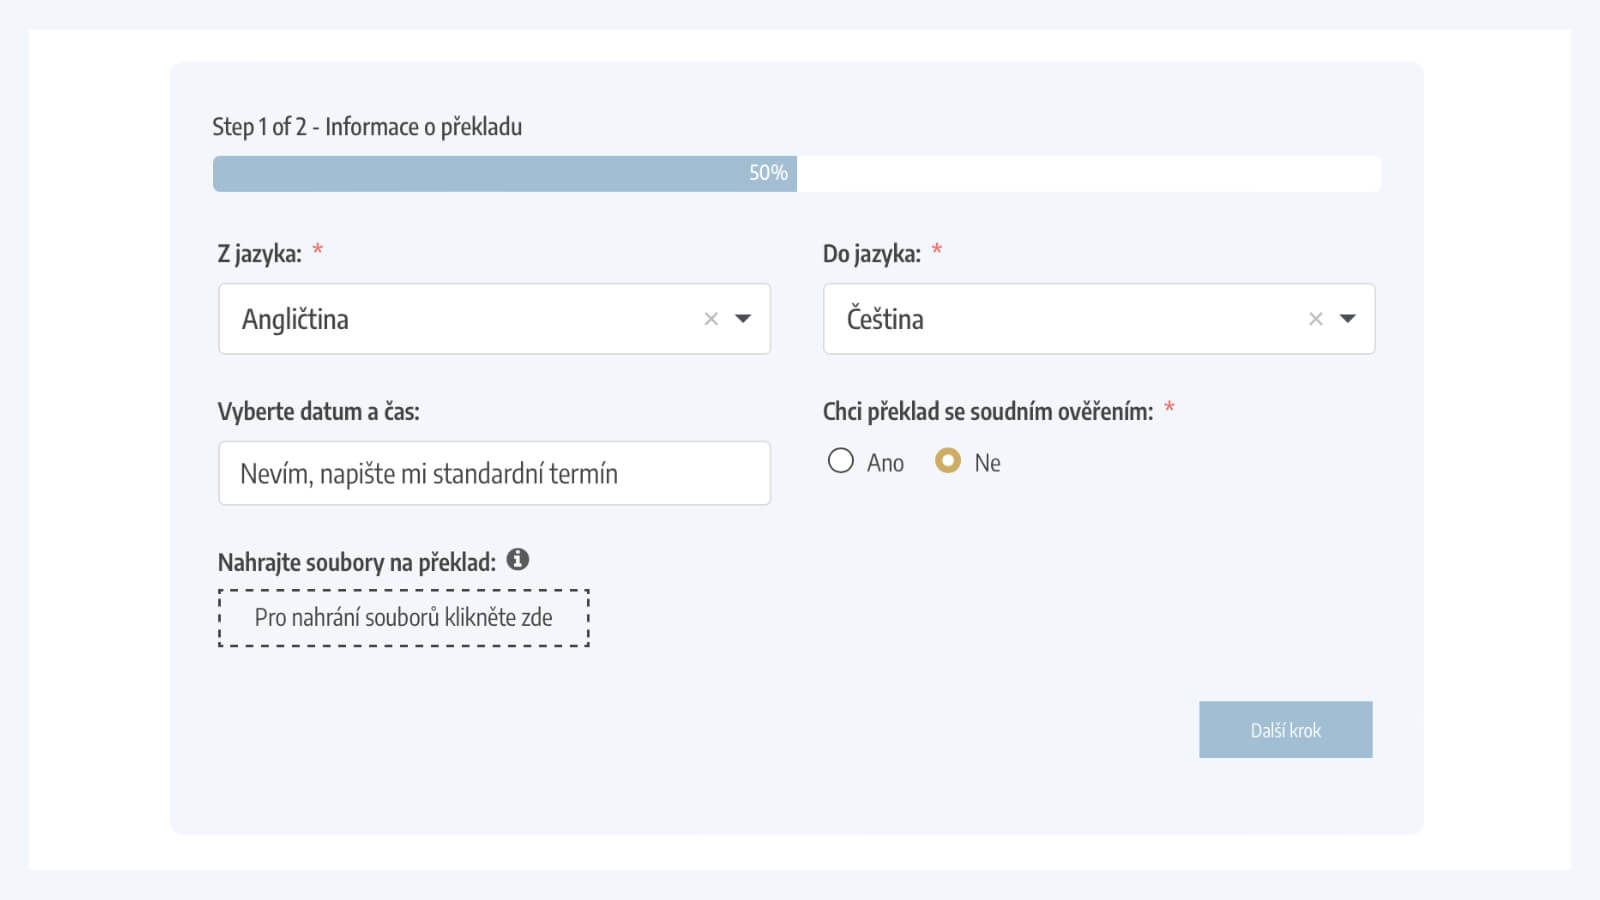Click the Další krok button
Image resolution: width=1600 pixels, height=900 pixels.
(1286, 730)
